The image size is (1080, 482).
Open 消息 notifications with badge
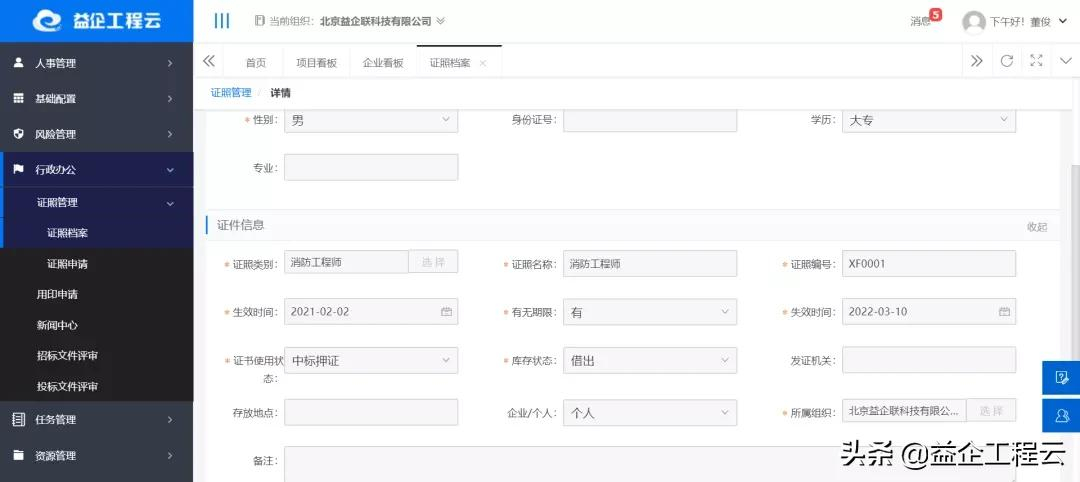click(925, 19)
